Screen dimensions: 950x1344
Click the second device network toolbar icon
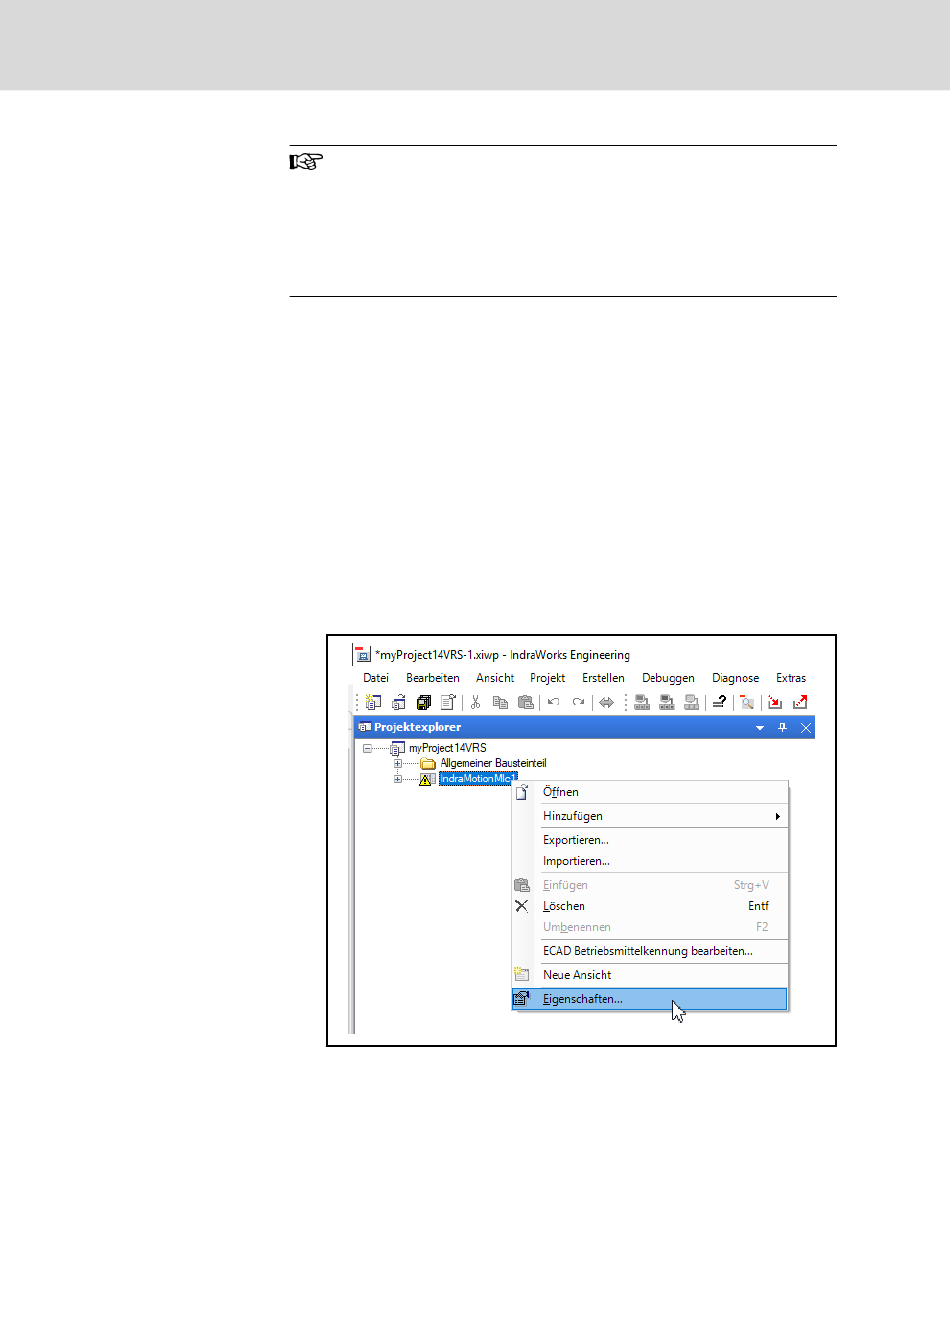point(667,702)
